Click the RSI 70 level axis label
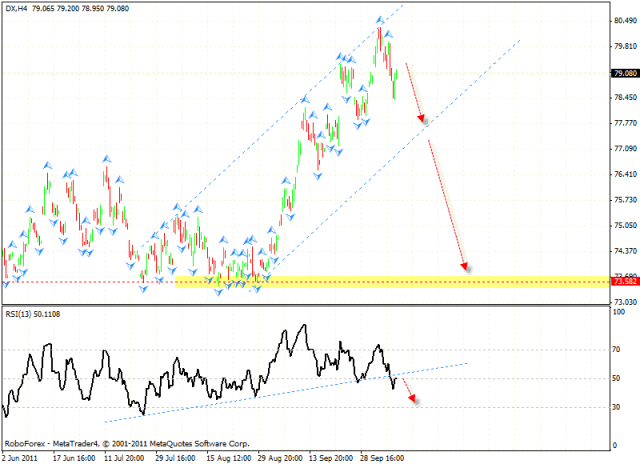The width and height of the screenshot is (640, 464). point(620,350)
